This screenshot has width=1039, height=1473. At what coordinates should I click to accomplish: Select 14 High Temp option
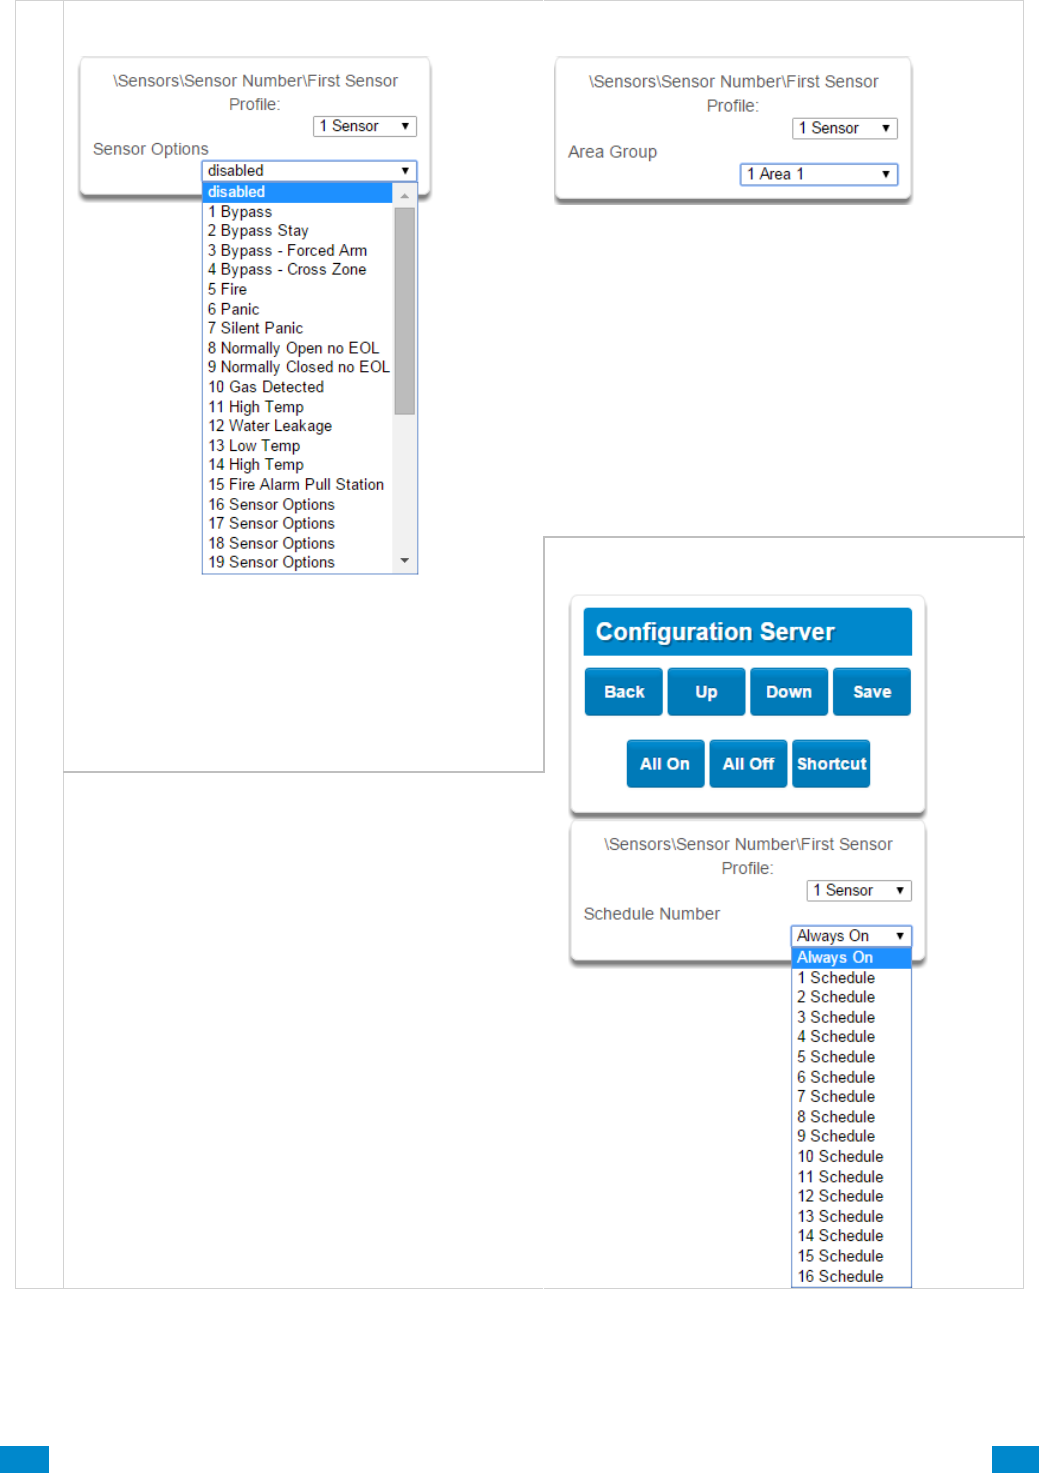(x=297, y=465)
